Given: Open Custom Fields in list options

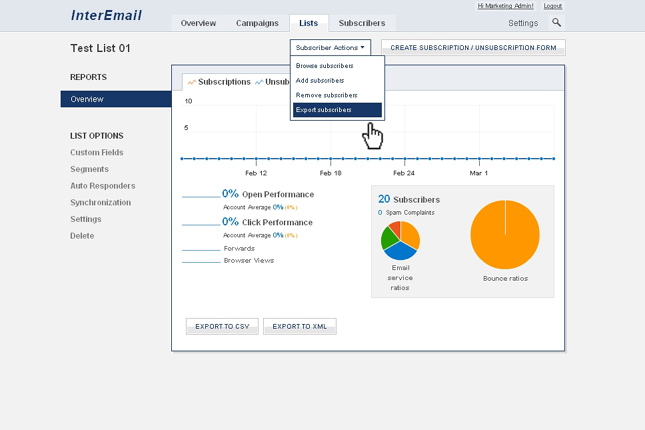Looking at the screenshot, I should click(97, 153).
